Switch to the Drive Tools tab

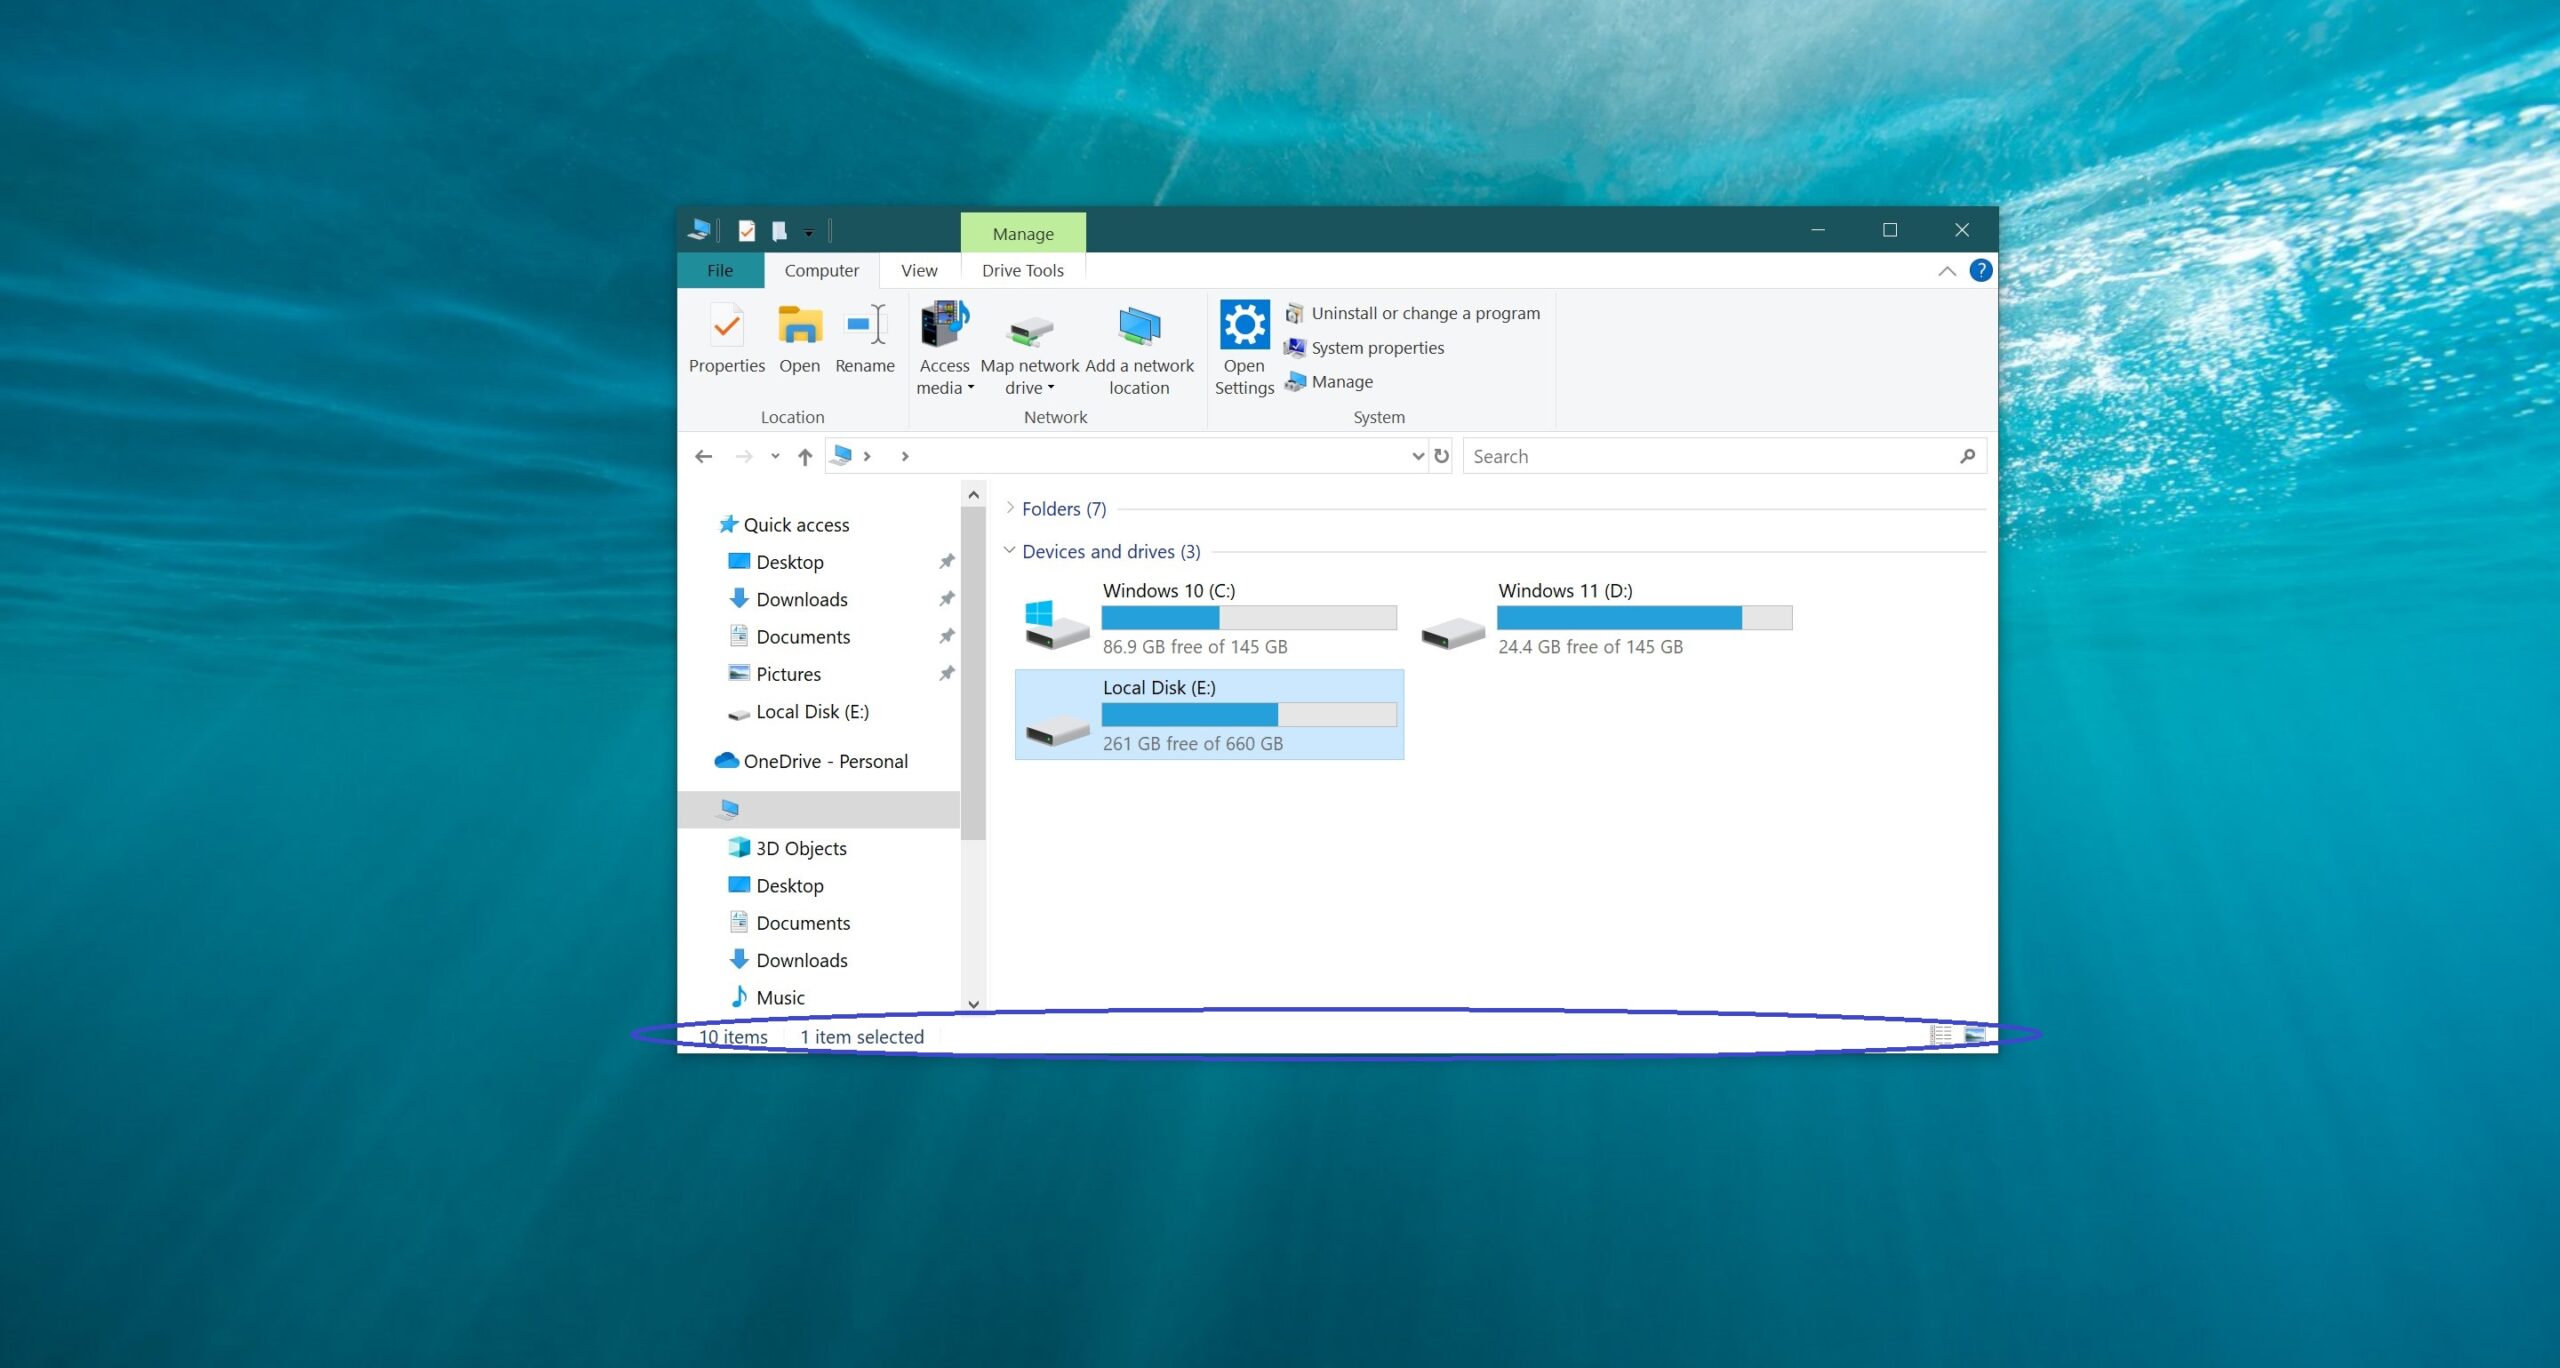click(x=1022, y=270)
